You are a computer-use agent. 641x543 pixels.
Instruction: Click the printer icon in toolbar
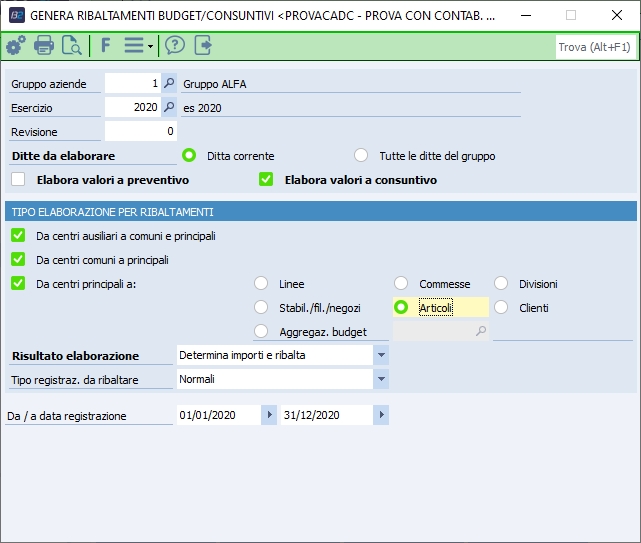pos(44,46)
